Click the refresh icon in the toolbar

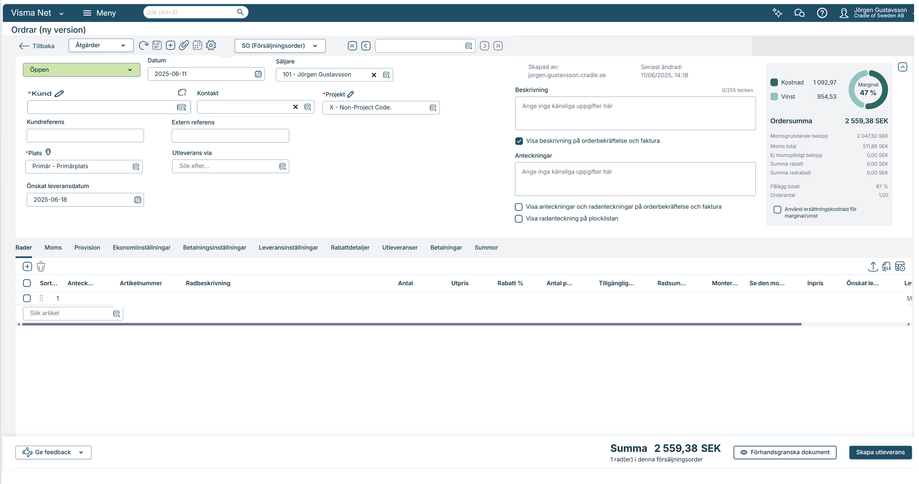[143, 46]
